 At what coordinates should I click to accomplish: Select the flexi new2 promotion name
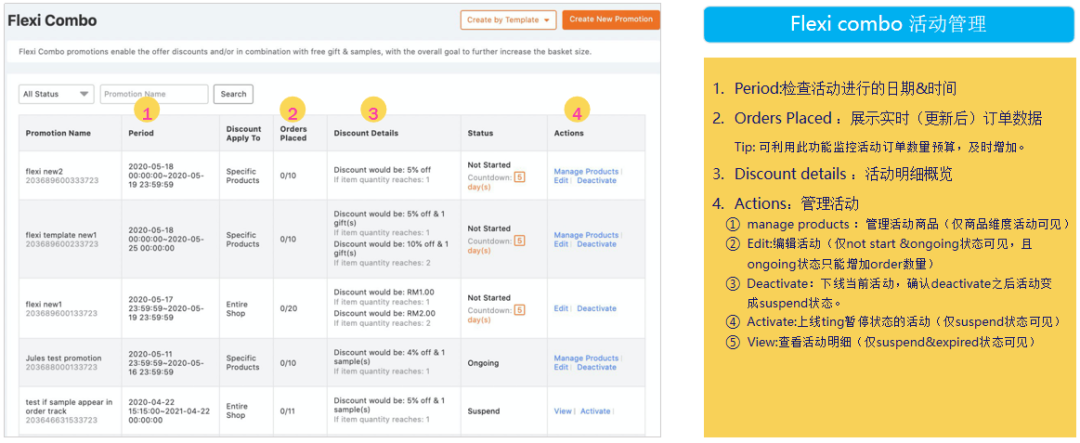click(x=43, y=172)
